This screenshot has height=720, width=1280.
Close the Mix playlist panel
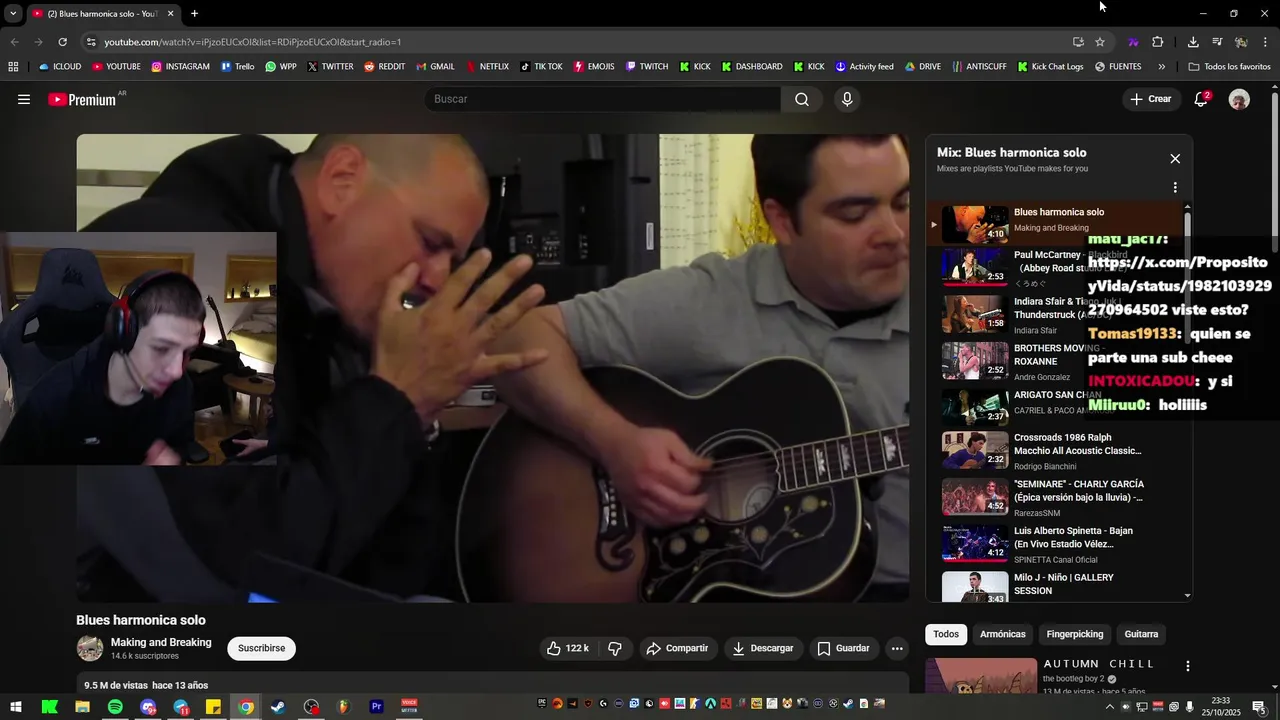click(1175, 159)
